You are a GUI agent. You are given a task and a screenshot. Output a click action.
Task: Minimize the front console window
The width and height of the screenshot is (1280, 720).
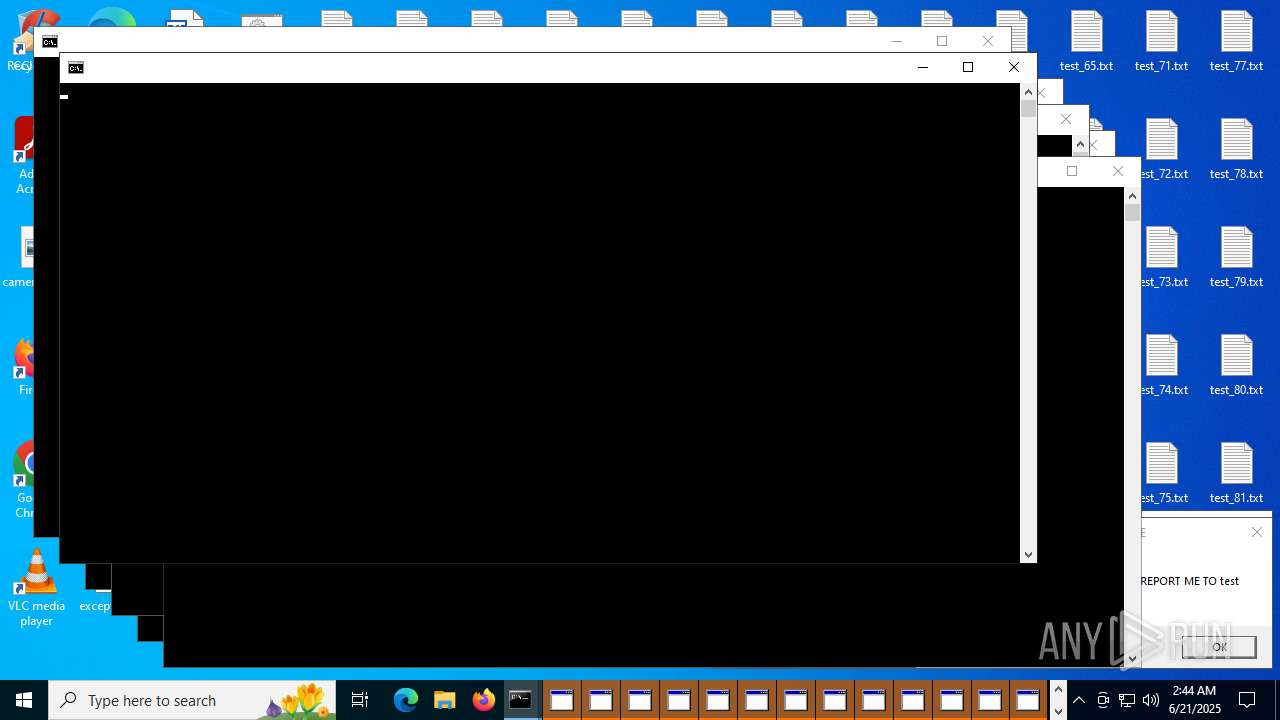922,67
